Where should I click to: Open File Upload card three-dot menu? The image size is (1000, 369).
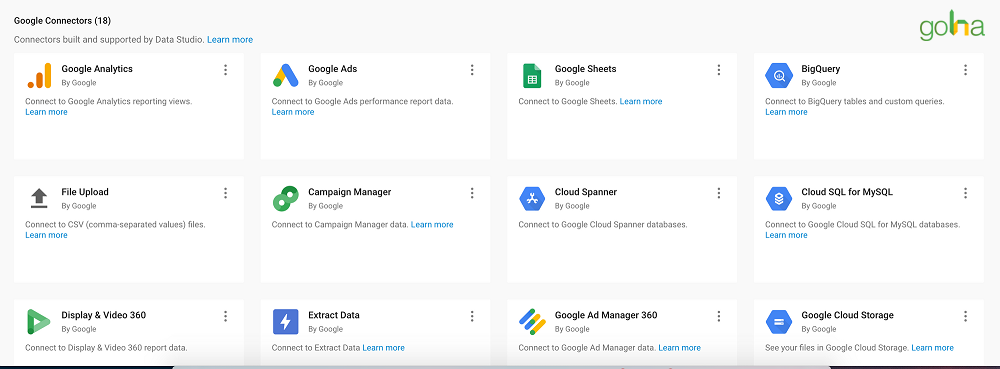[x=225, y=193]
